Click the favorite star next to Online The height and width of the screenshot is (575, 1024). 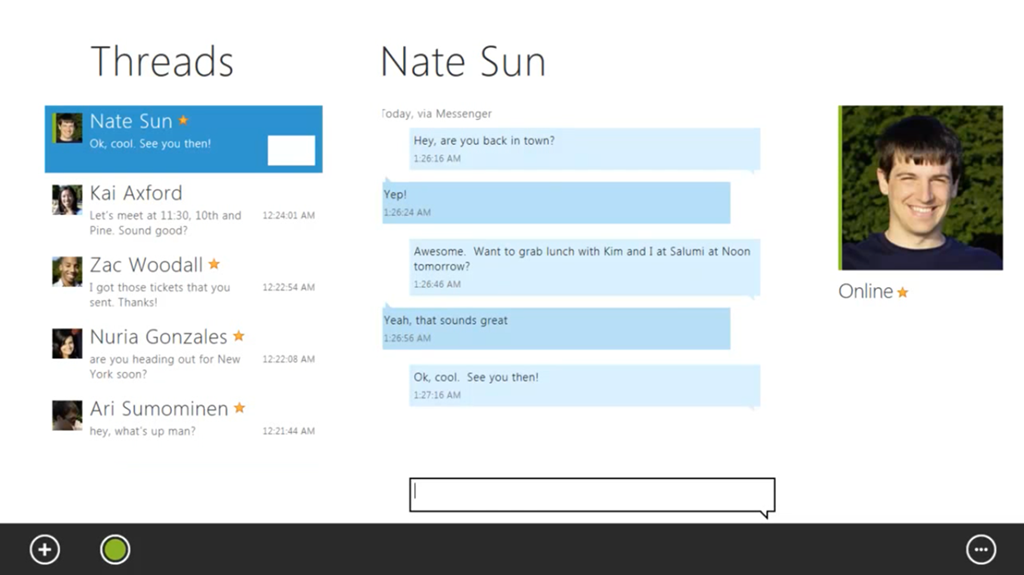(x=903, y=292)
